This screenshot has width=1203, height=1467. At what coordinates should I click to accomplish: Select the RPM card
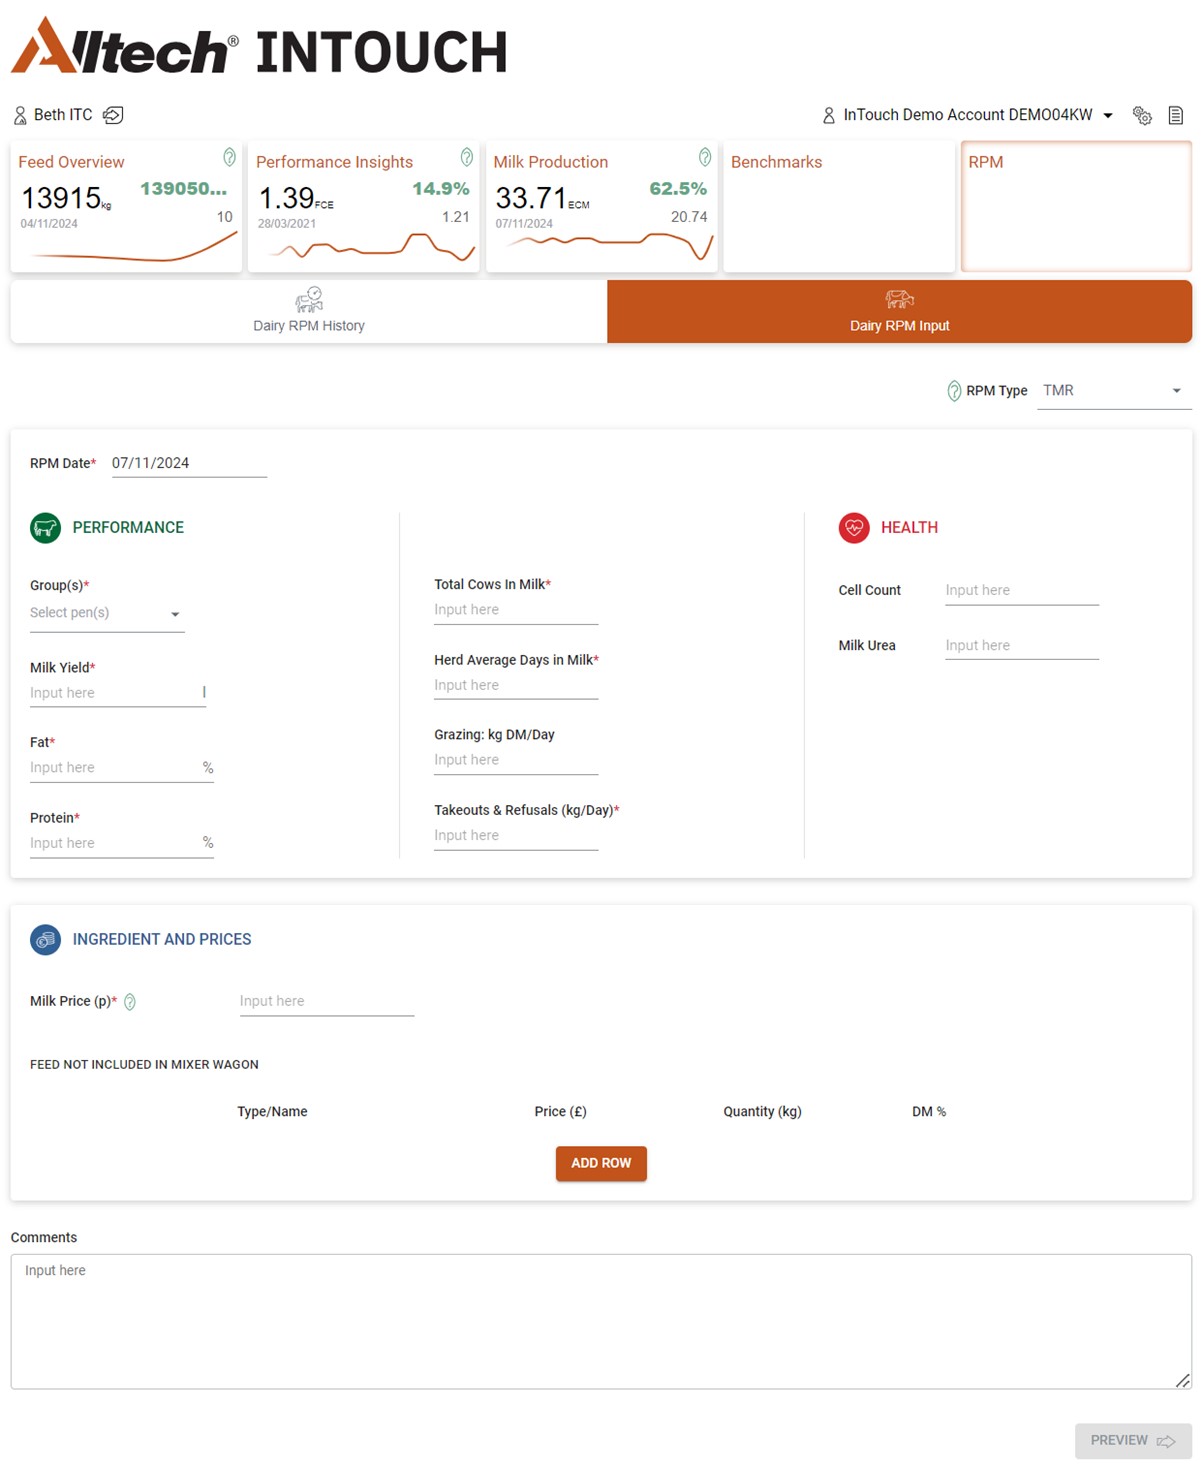tap(1076, 206)
